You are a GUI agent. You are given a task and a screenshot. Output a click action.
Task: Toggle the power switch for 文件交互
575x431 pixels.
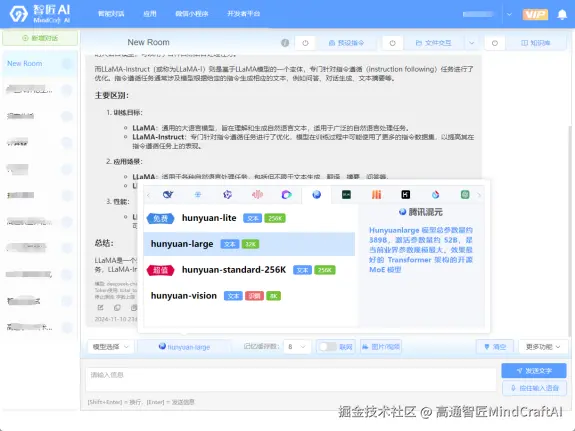[x=392, y=43]
